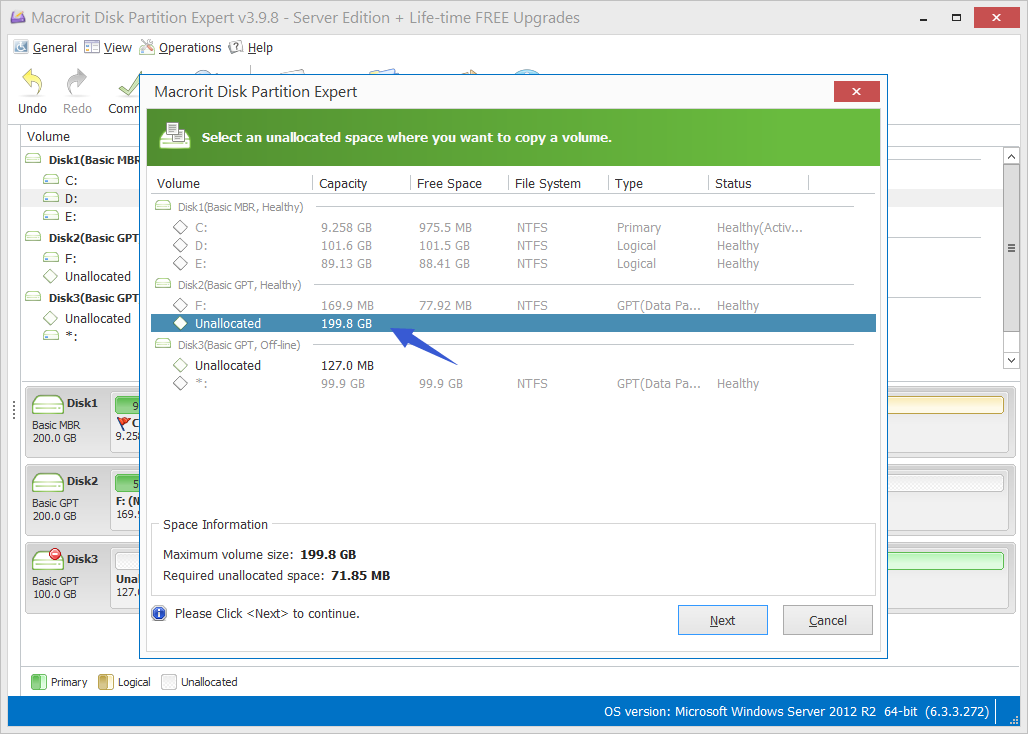The height and width of the screenshot is (734, 1028).
Task: Click the D: volume row in dialog
Action: click(x=513, y=246)
